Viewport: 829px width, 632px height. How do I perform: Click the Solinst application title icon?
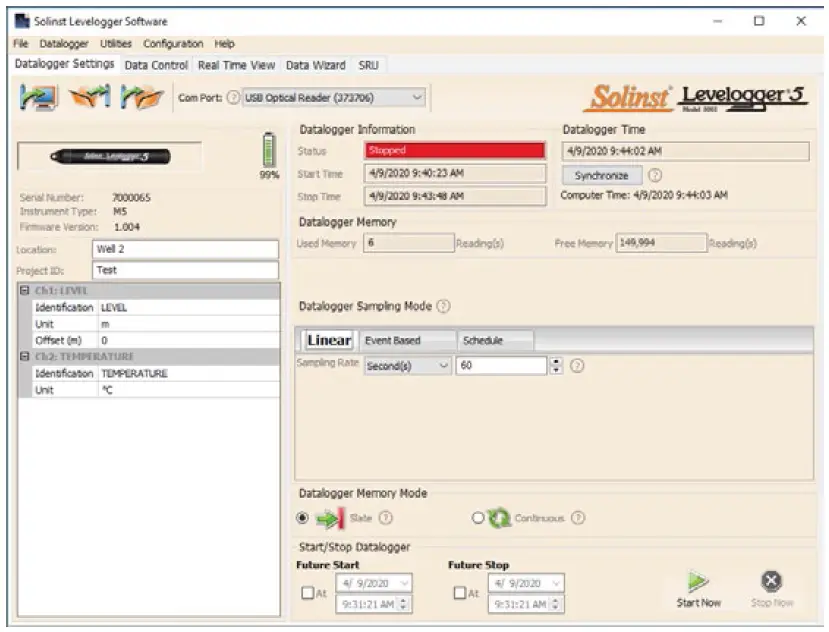pos(22,21)
